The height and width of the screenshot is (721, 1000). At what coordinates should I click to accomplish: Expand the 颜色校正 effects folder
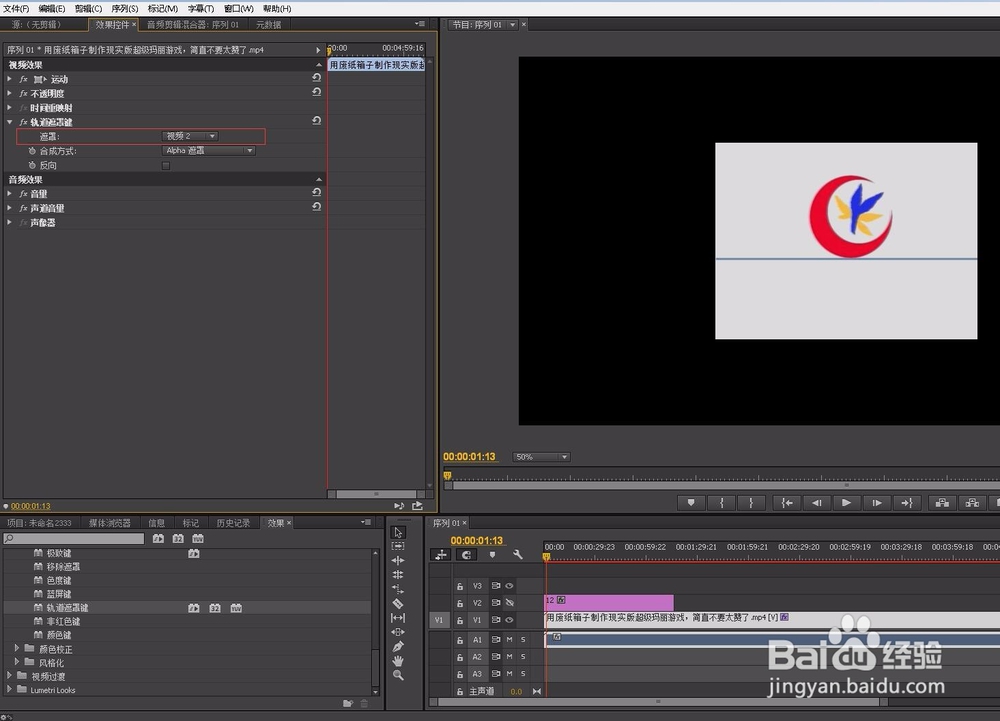click(x=17, y=648)
